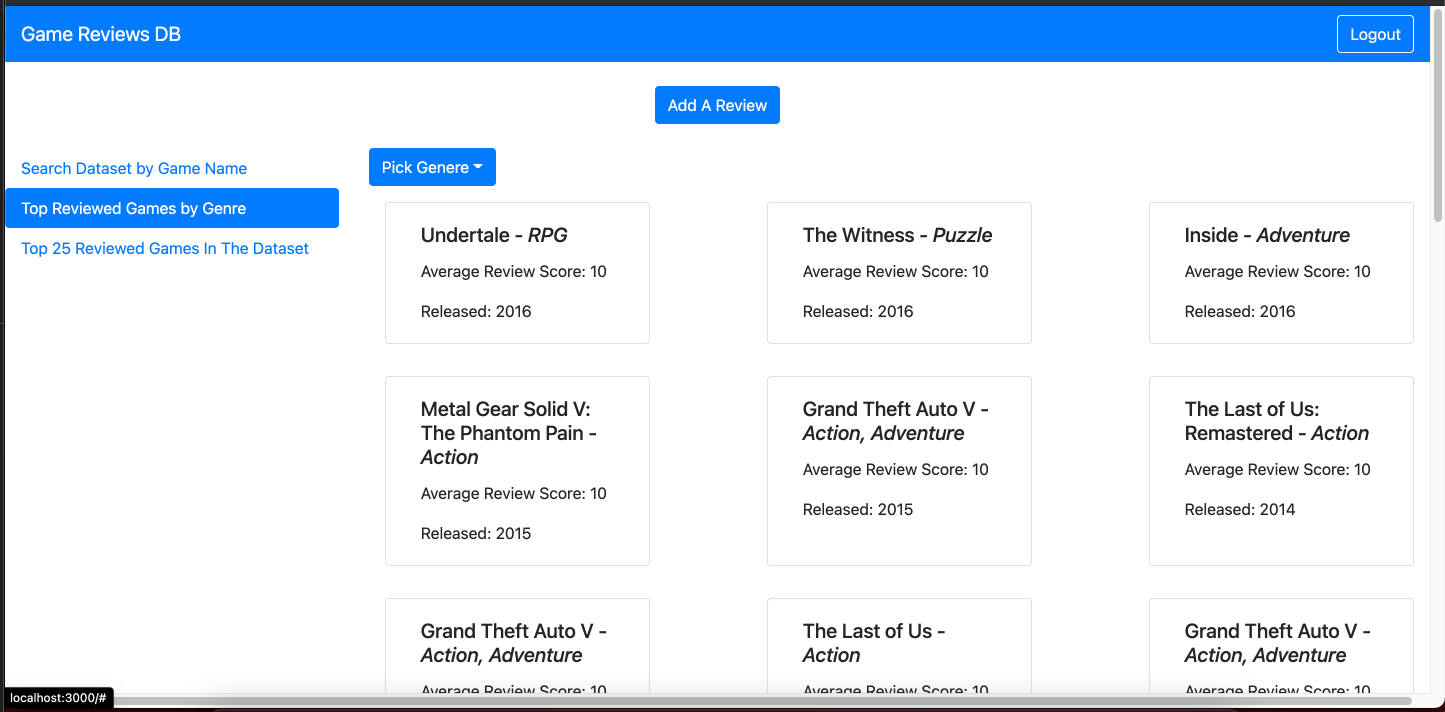Click the Undertale - RPG card title
This screenshot has height=712, width=1445.
click(494, 235)
